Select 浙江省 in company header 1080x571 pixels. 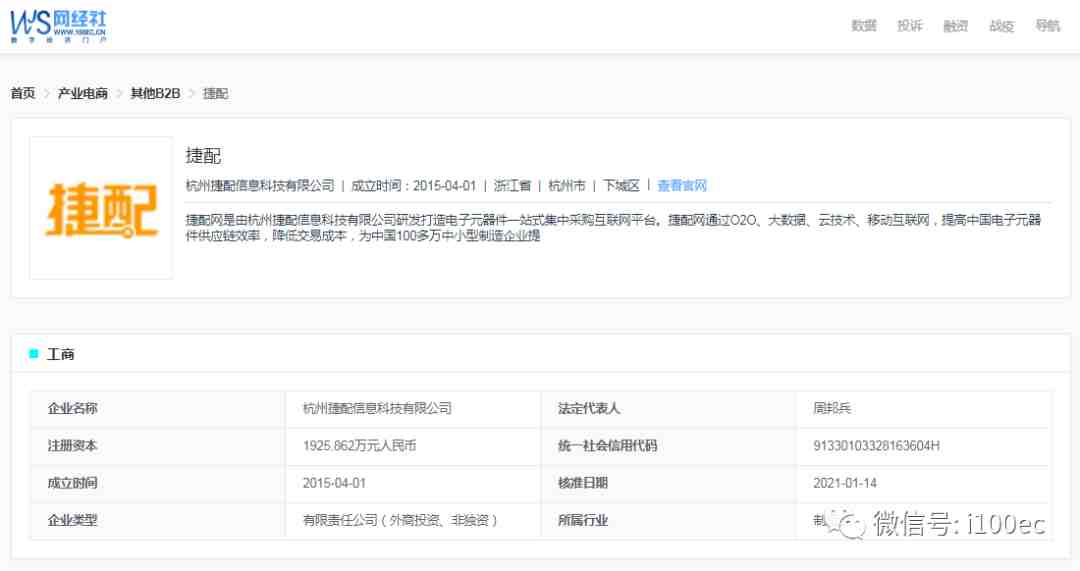512,185
